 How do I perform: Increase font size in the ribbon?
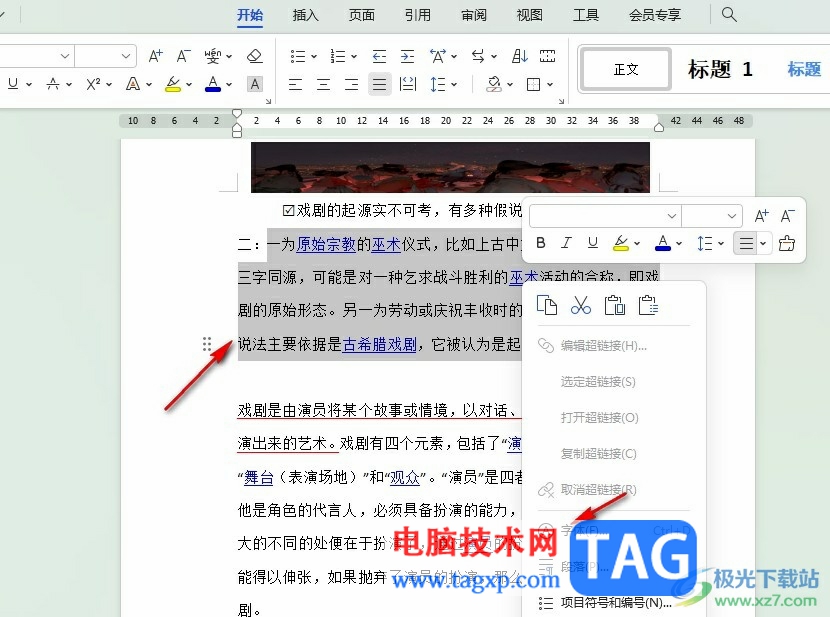pos(156,56)
